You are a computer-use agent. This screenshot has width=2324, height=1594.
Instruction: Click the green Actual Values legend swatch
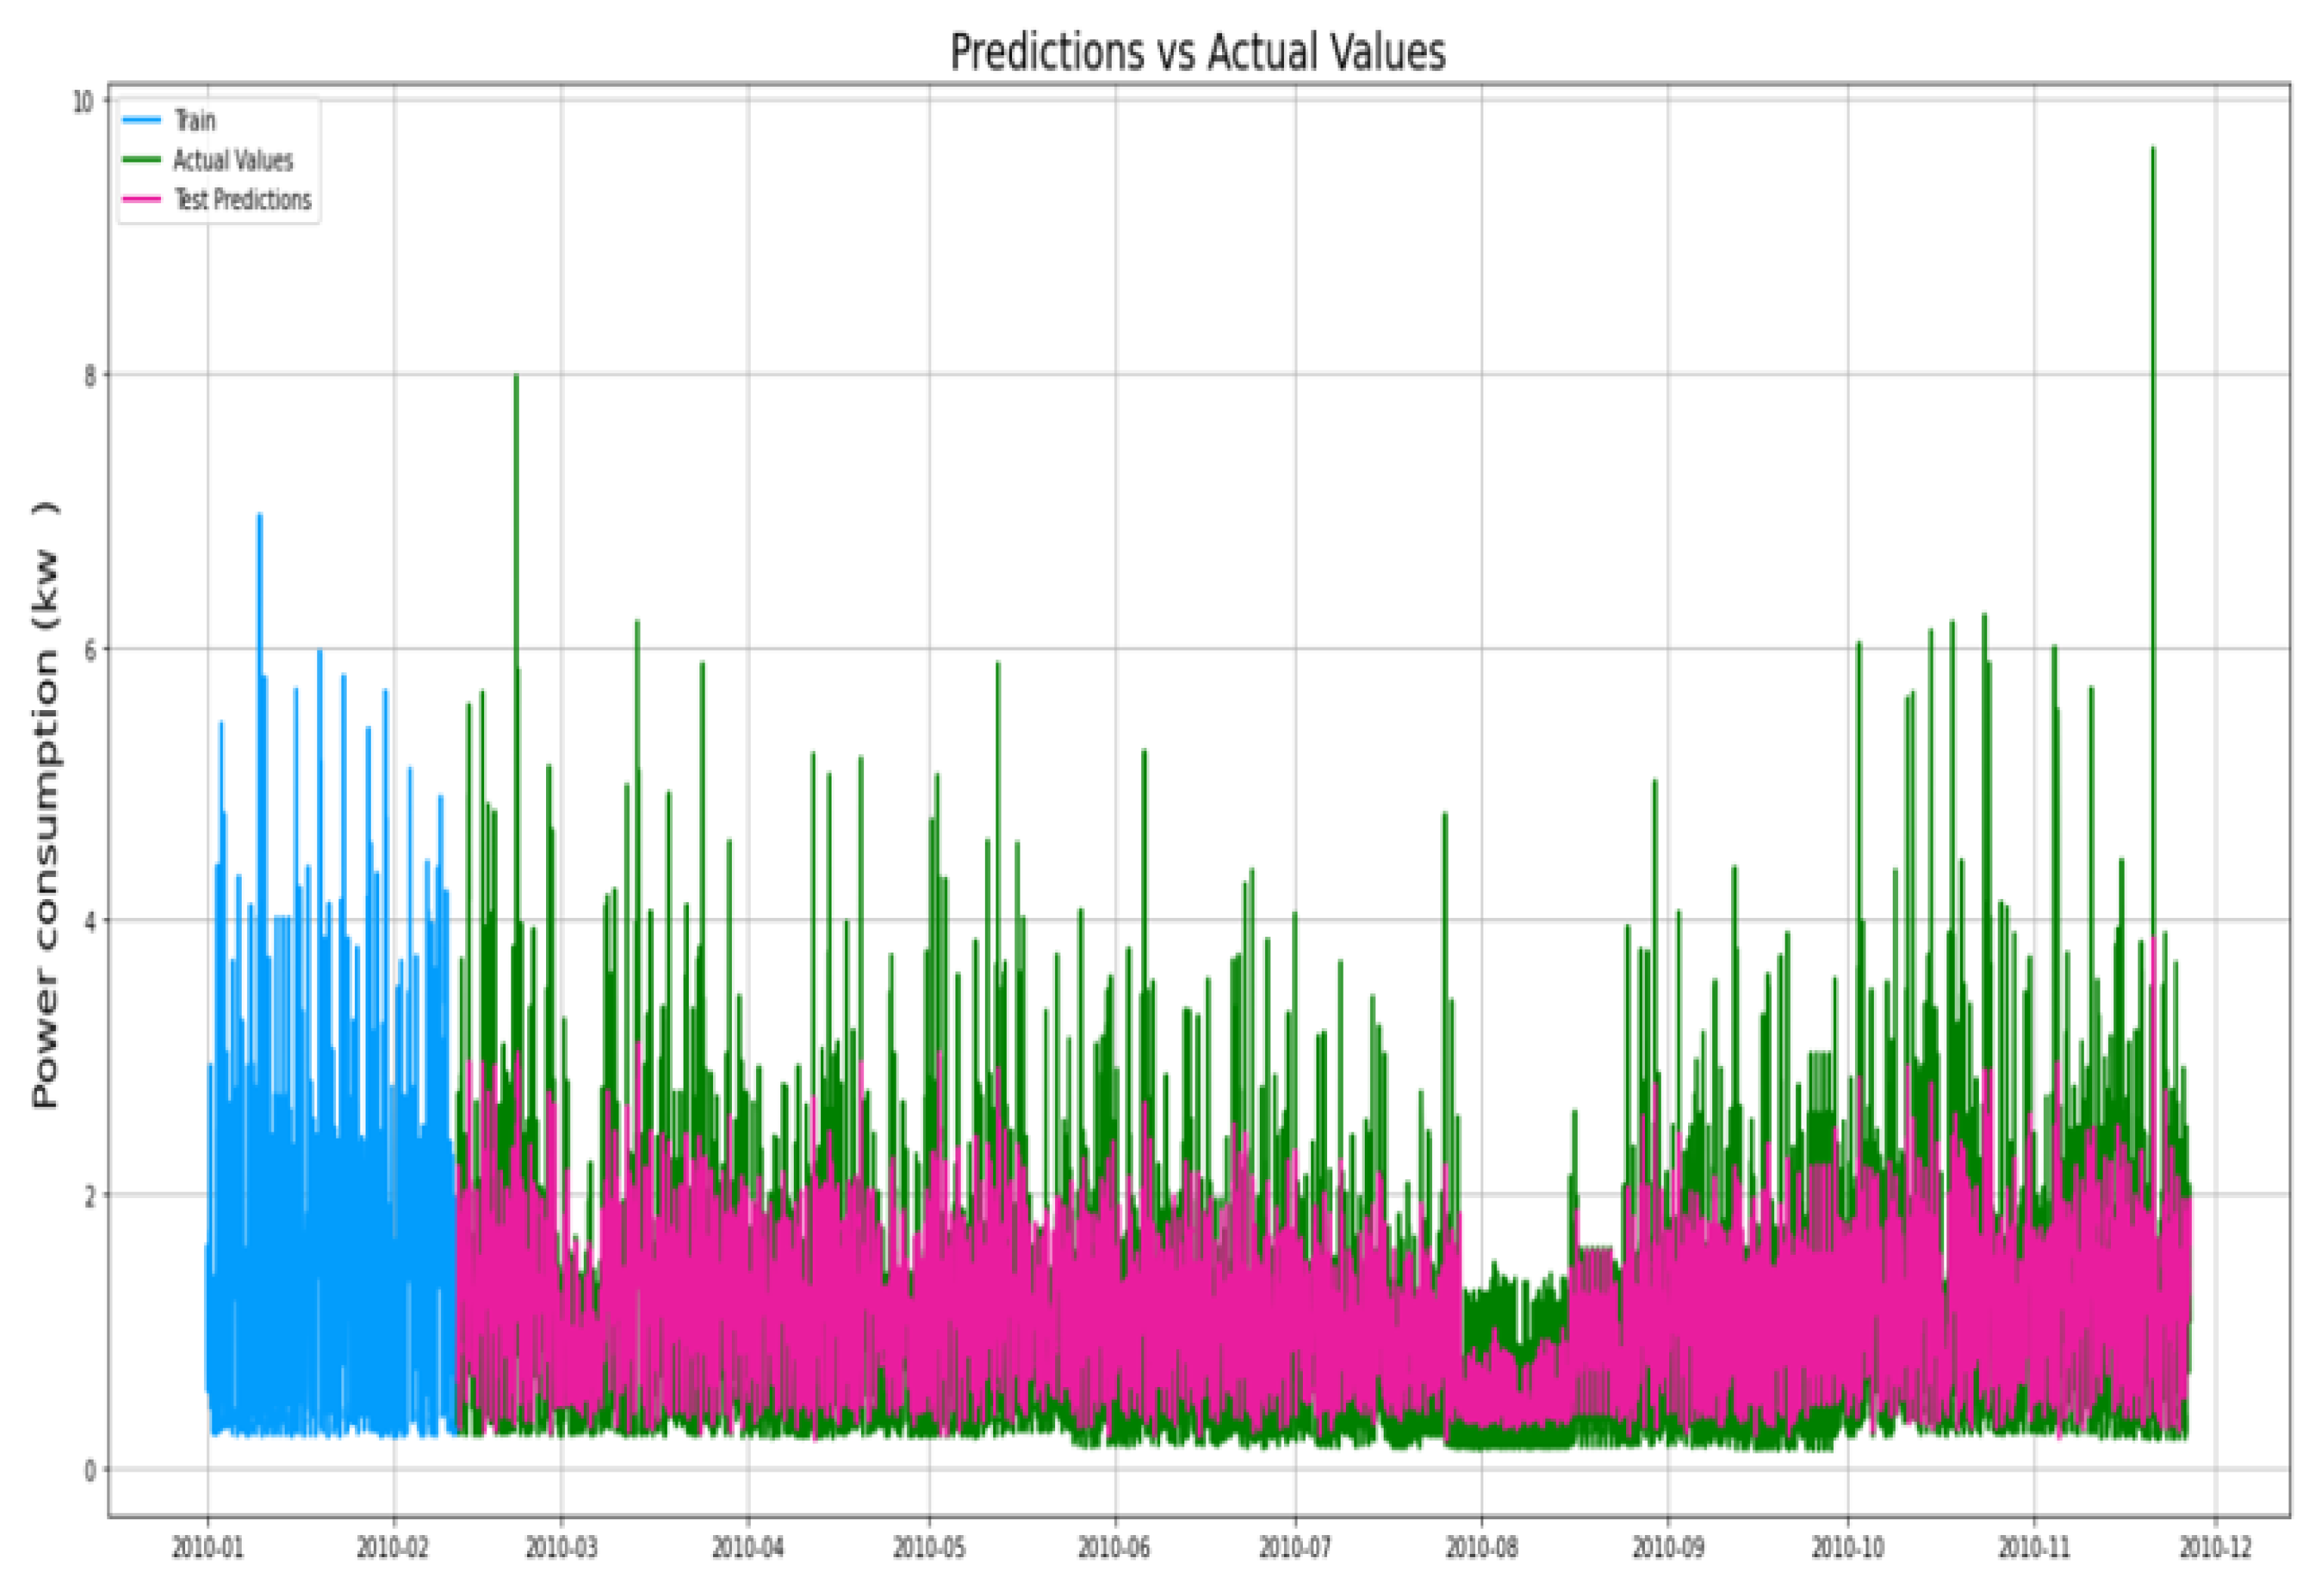pyautogui.click(x=141, y=160)
